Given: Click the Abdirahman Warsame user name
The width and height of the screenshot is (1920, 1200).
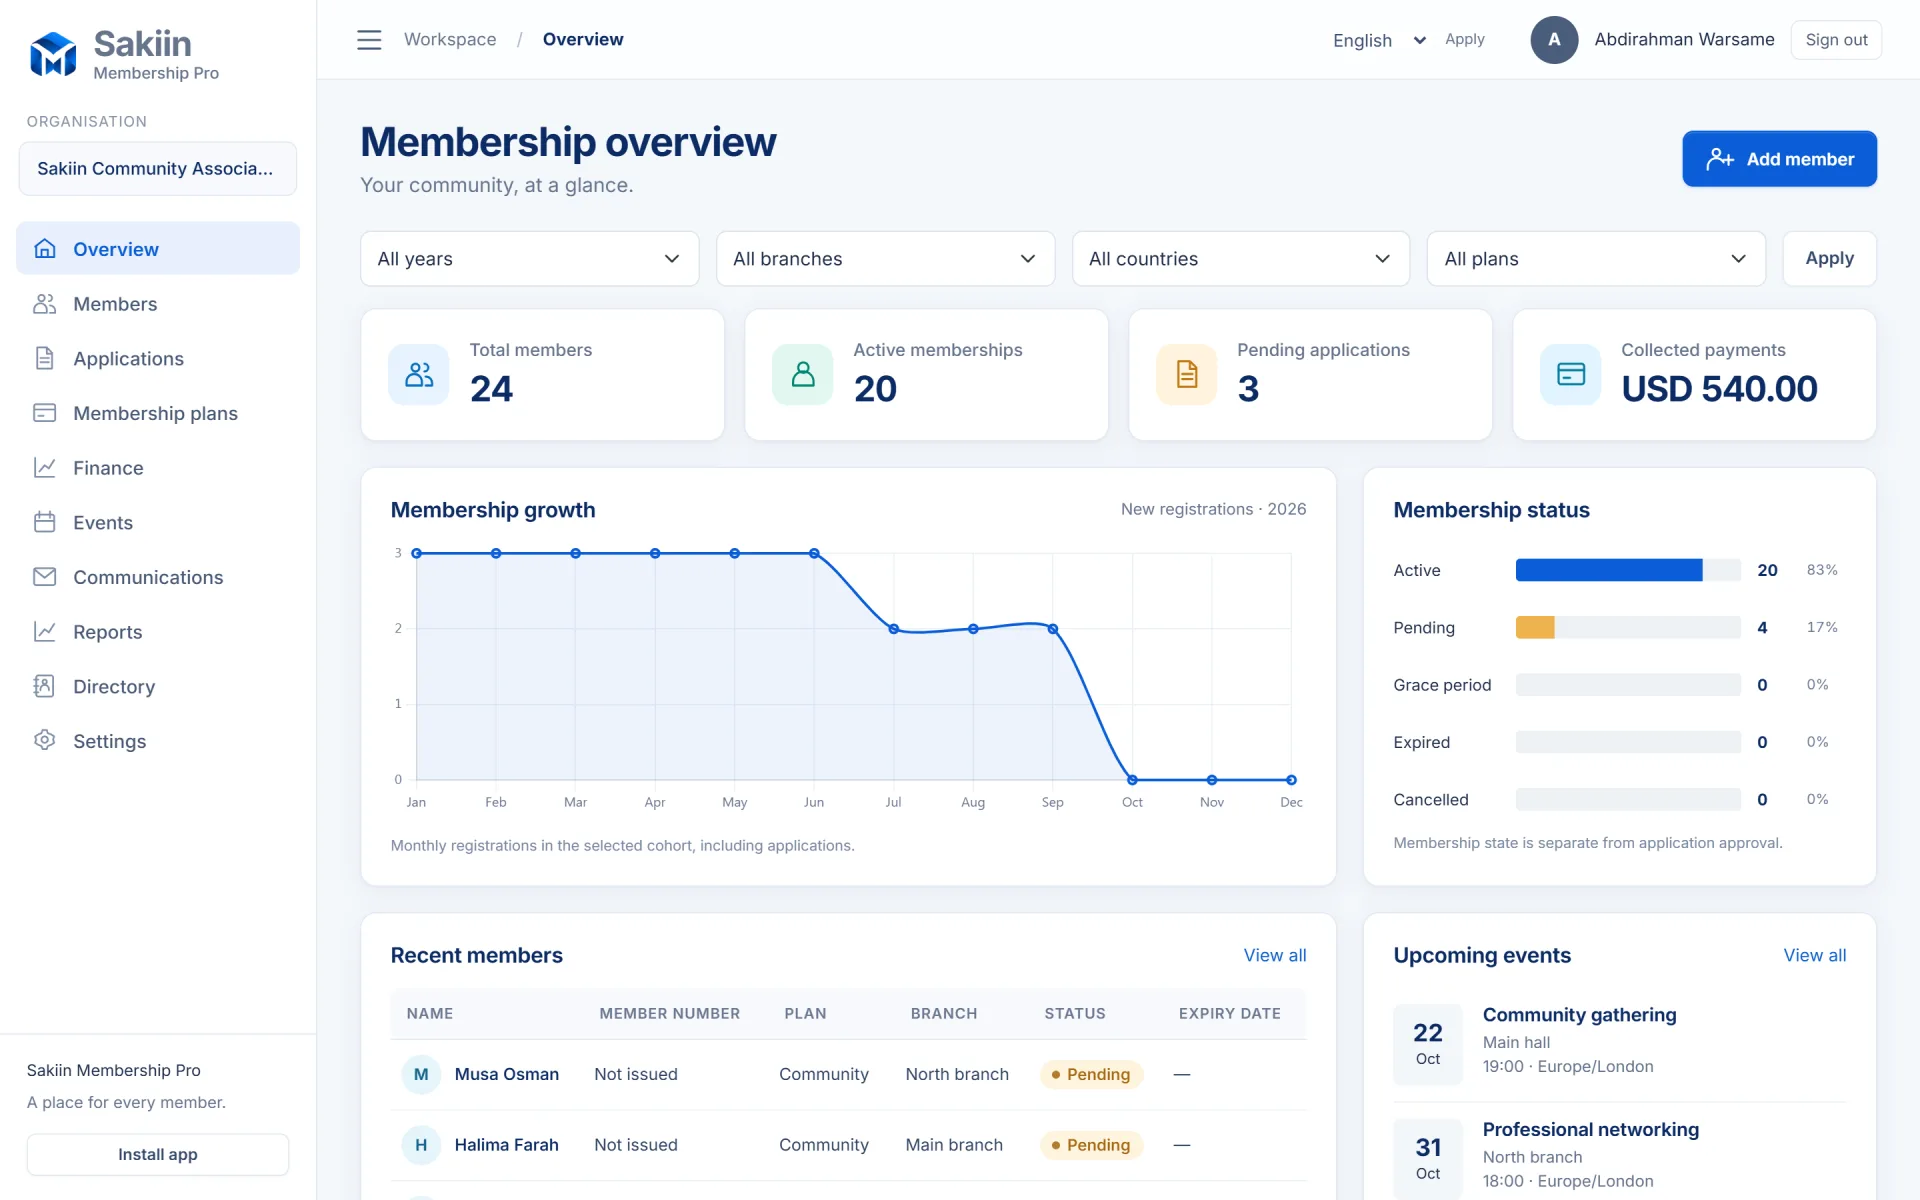Looking at the screenshot, I should [x=1684, y=39].
